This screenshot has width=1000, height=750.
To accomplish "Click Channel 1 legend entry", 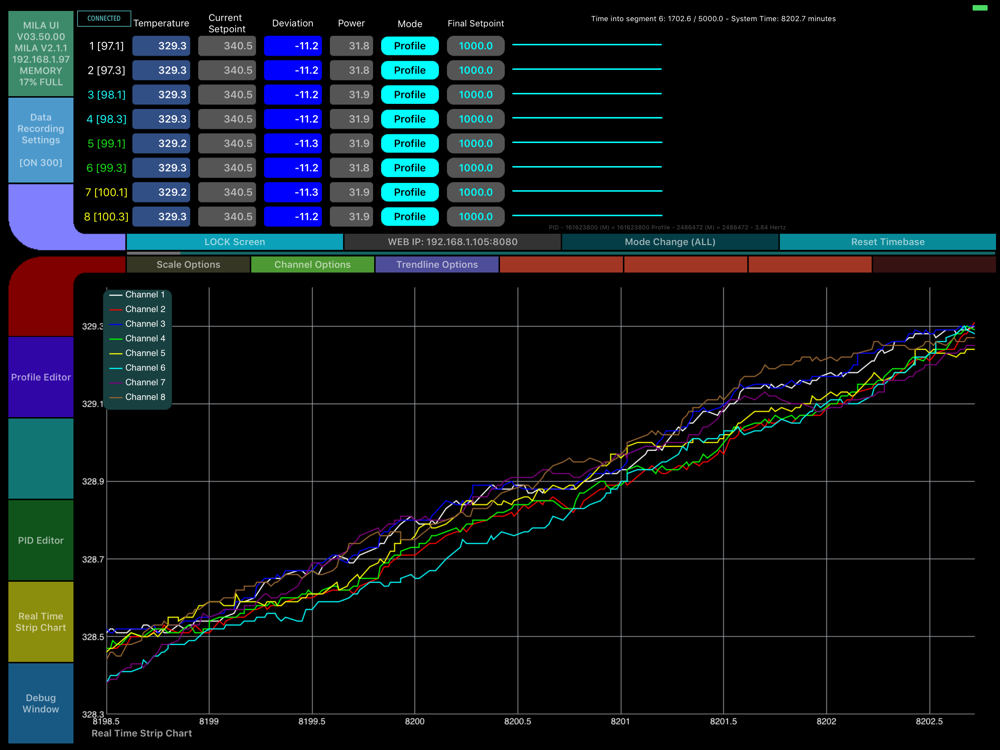I will click(x=137, y=295).
